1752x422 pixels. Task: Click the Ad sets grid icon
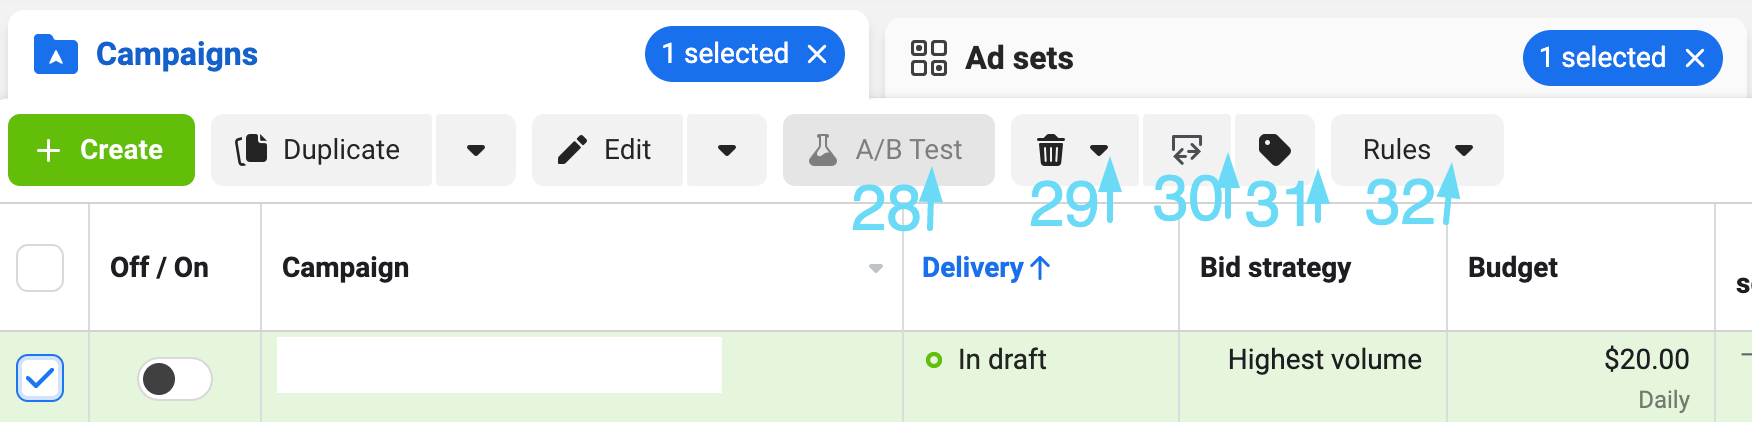(x=928, y=58)
